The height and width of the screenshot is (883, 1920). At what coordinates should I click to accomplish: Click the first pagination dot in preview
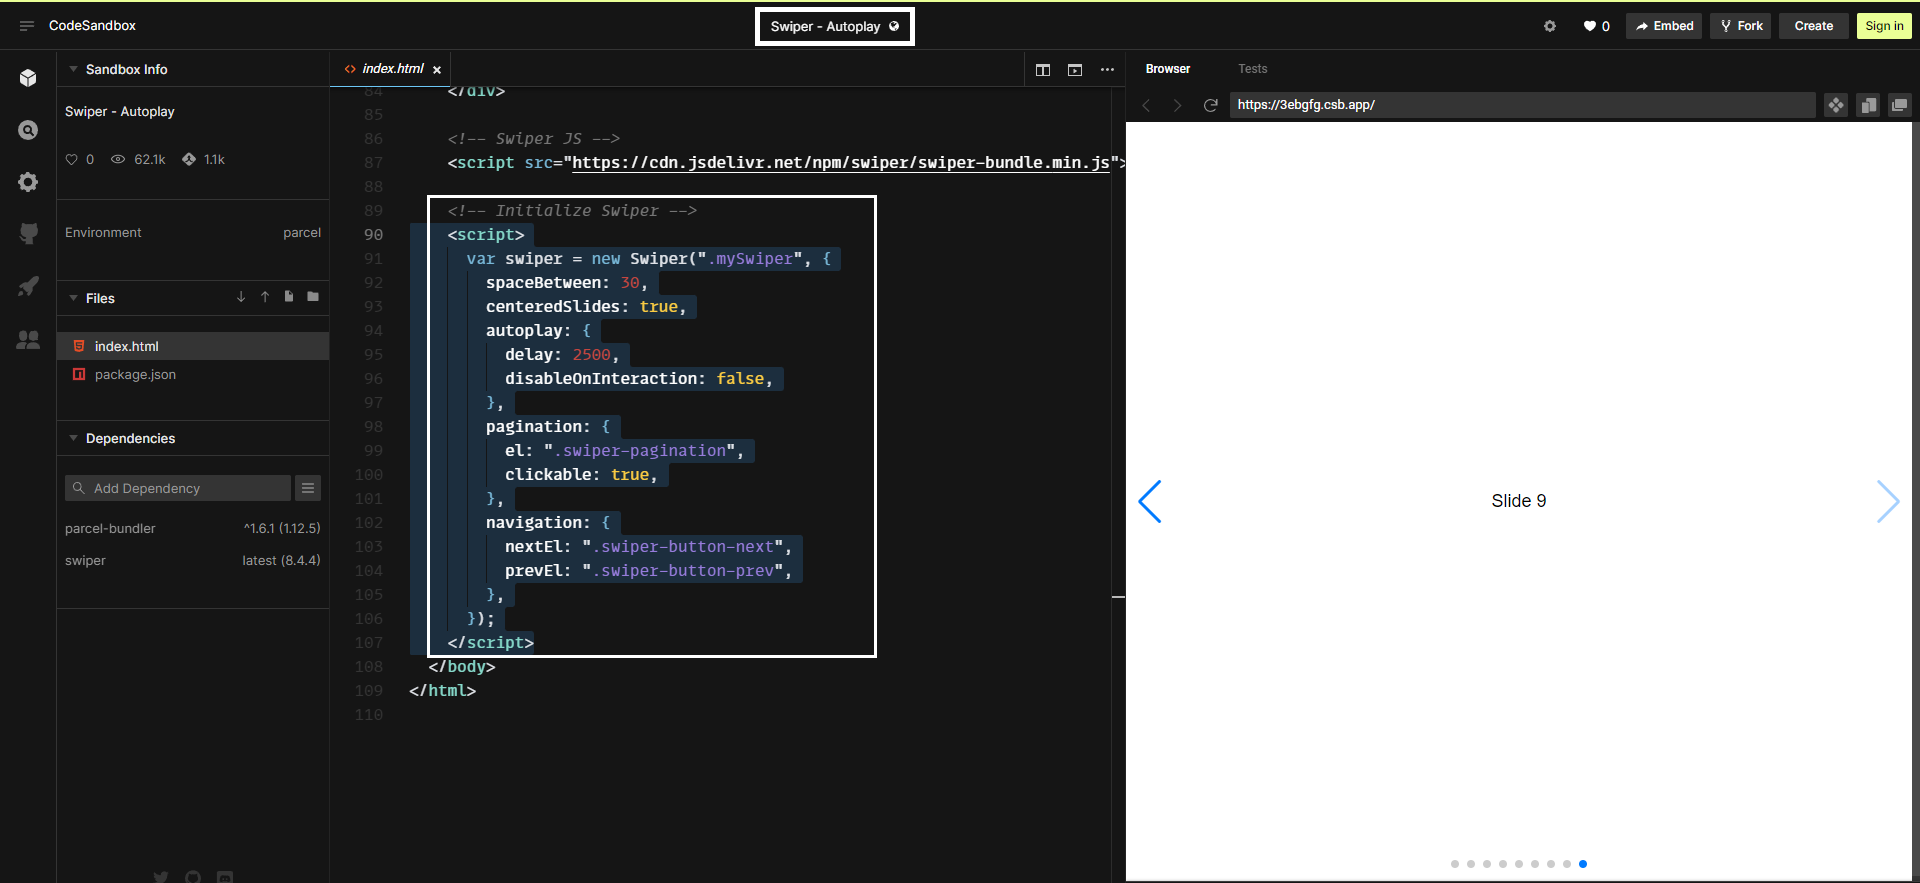point(1455,864)
